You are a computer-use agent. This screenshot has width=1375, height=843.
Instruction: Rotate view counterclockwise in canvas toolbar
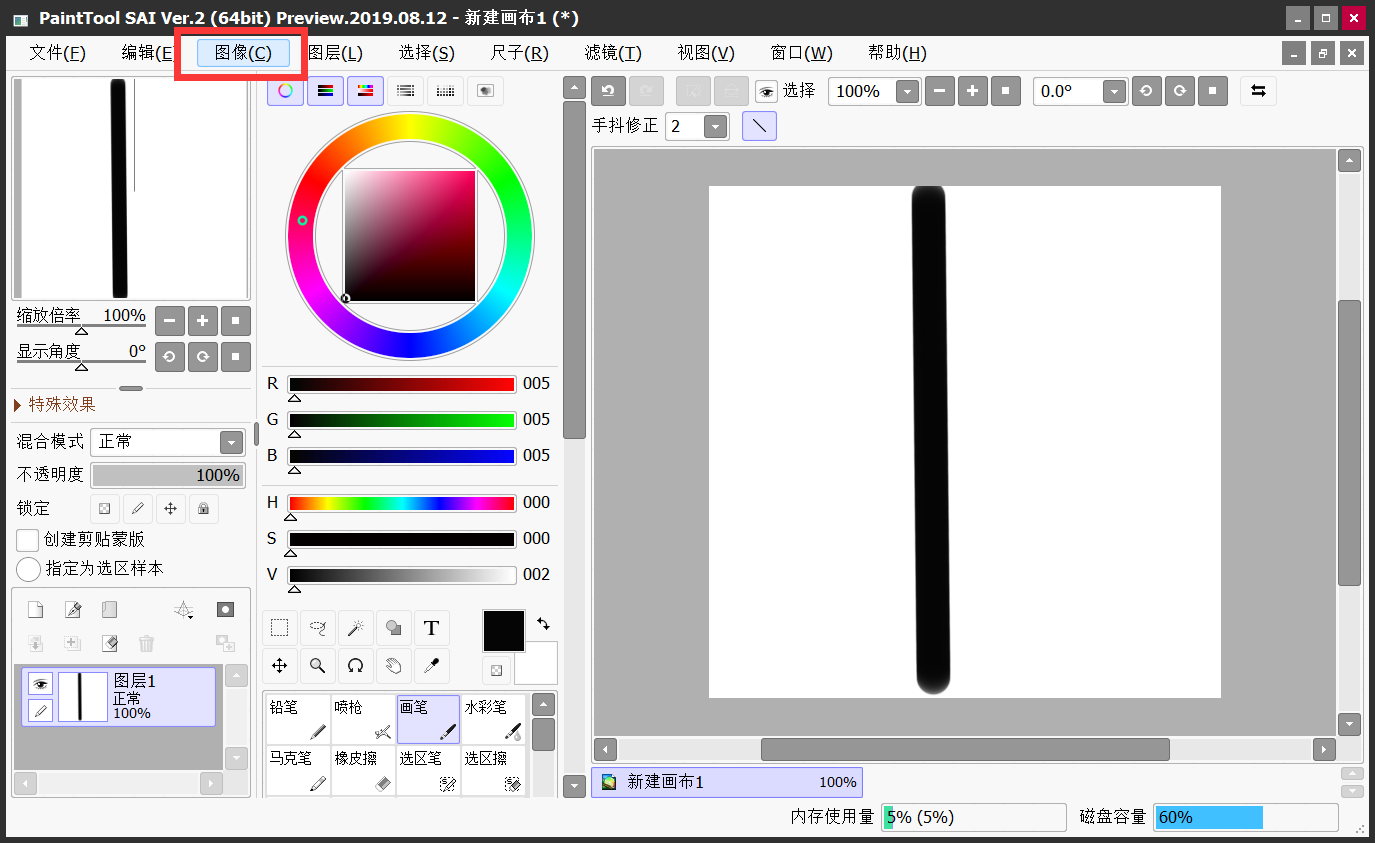pos(1146,91)
